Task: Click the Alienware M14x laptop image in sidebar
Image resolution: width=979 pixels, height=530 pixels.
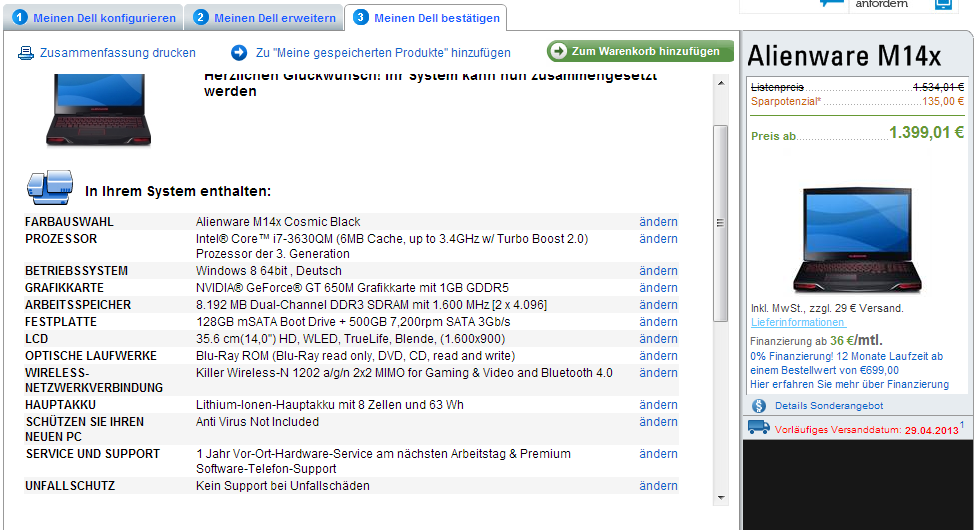Action: 857,240
